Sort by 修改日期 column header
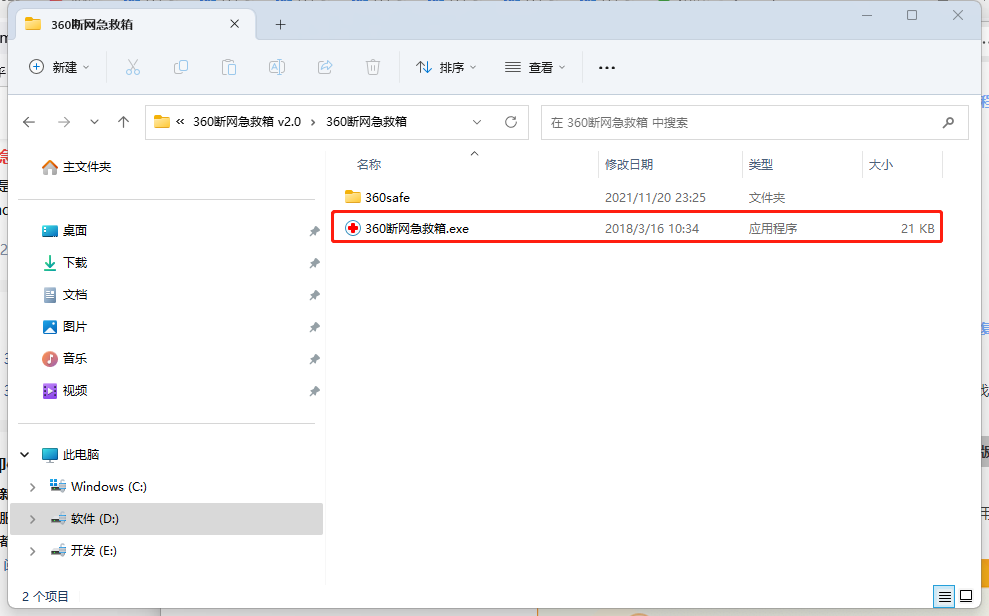Viewport: 989px width, 616px height. (629, 165)
